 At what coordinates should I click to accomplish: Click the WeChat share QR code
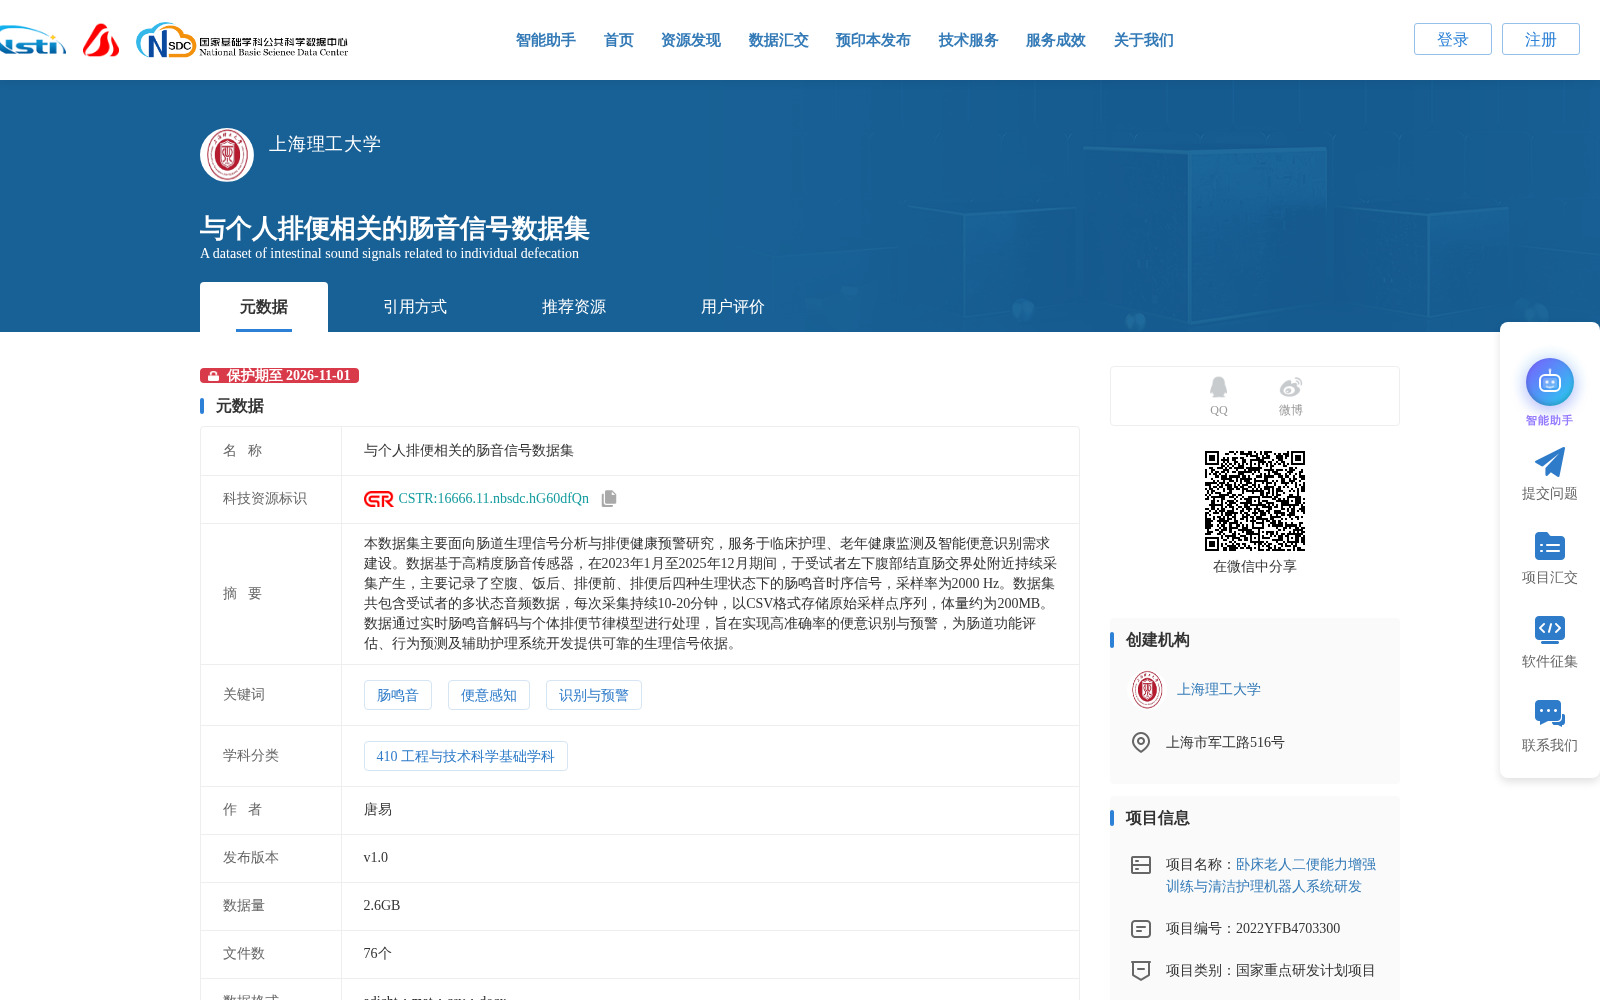click(1255, 501)
